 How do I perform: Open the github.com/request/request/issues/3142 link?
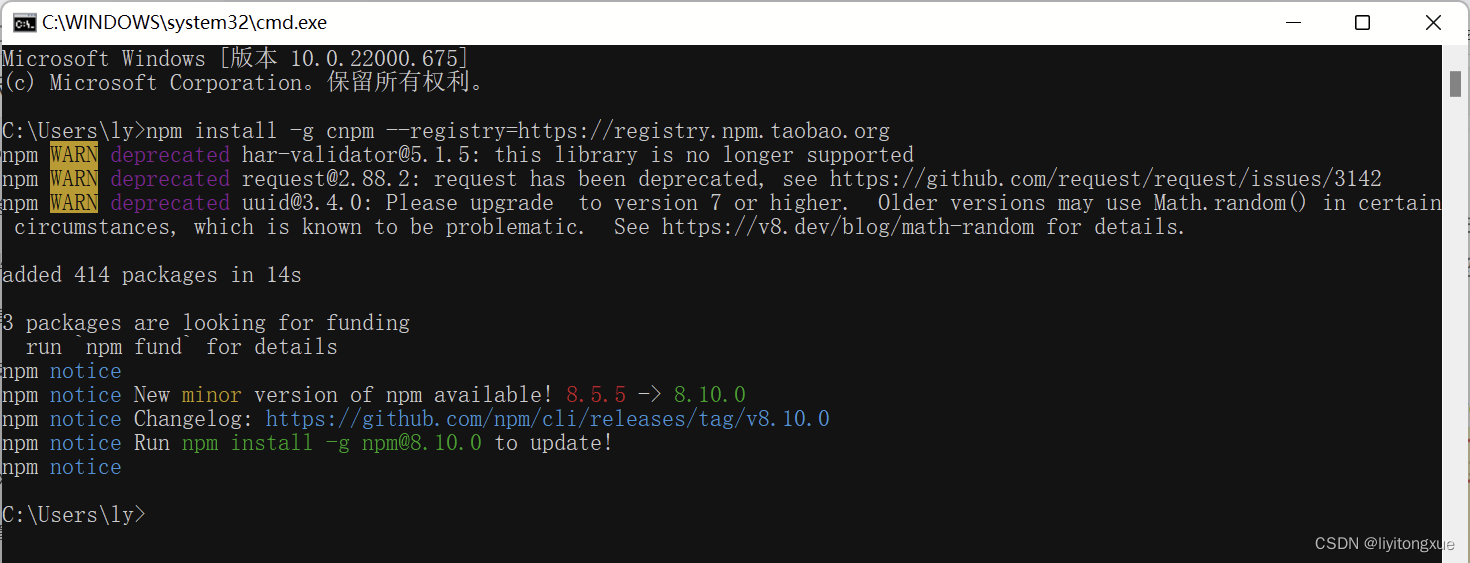[x=1106, y=179]
